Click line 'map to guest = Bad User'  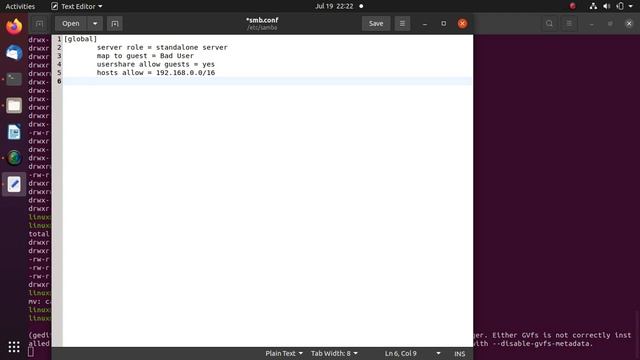coord(145,56)
